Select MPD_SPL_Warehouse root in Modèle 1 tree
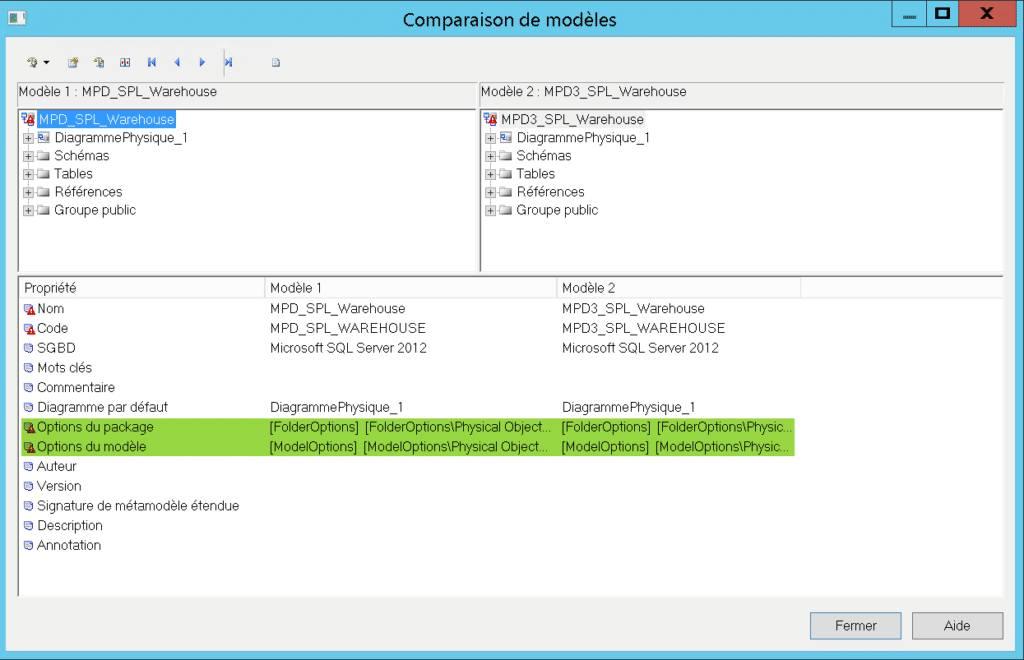The image size is (1024, 660). pyautogui.click(x=106, y=119)
